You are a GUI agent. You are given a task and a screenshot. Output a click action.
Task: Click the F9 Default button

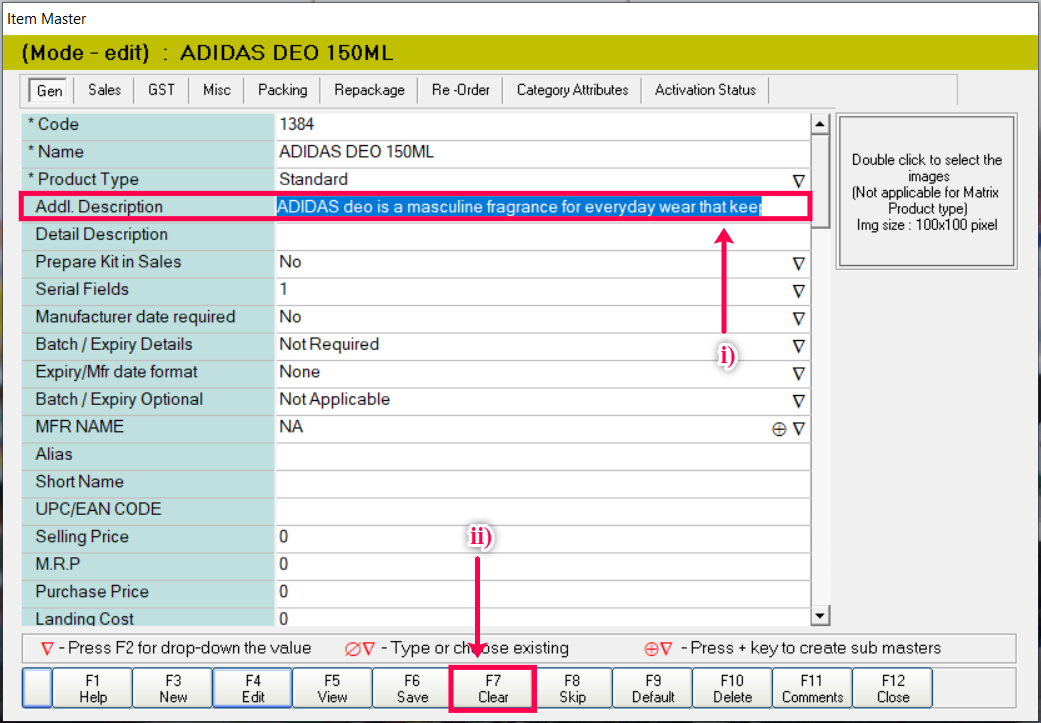(653, 688)
